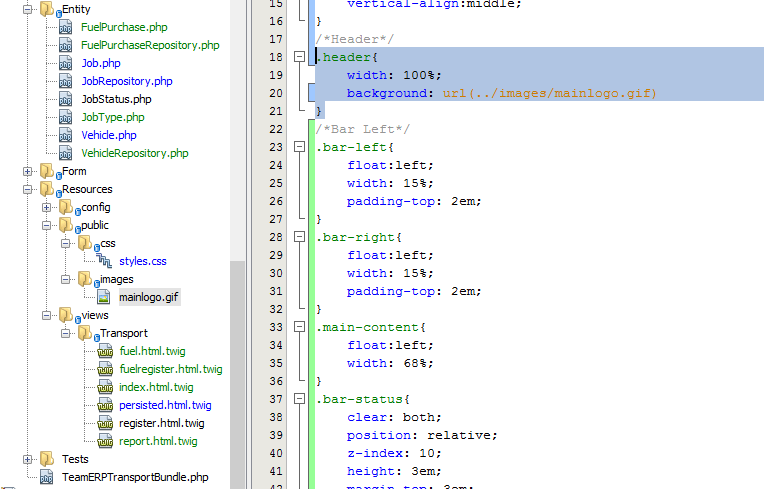Fold the .bar-status CSS rule block
Image resolution: width=764 pixels, height=489 pixels.
click(x=300, y=399)
